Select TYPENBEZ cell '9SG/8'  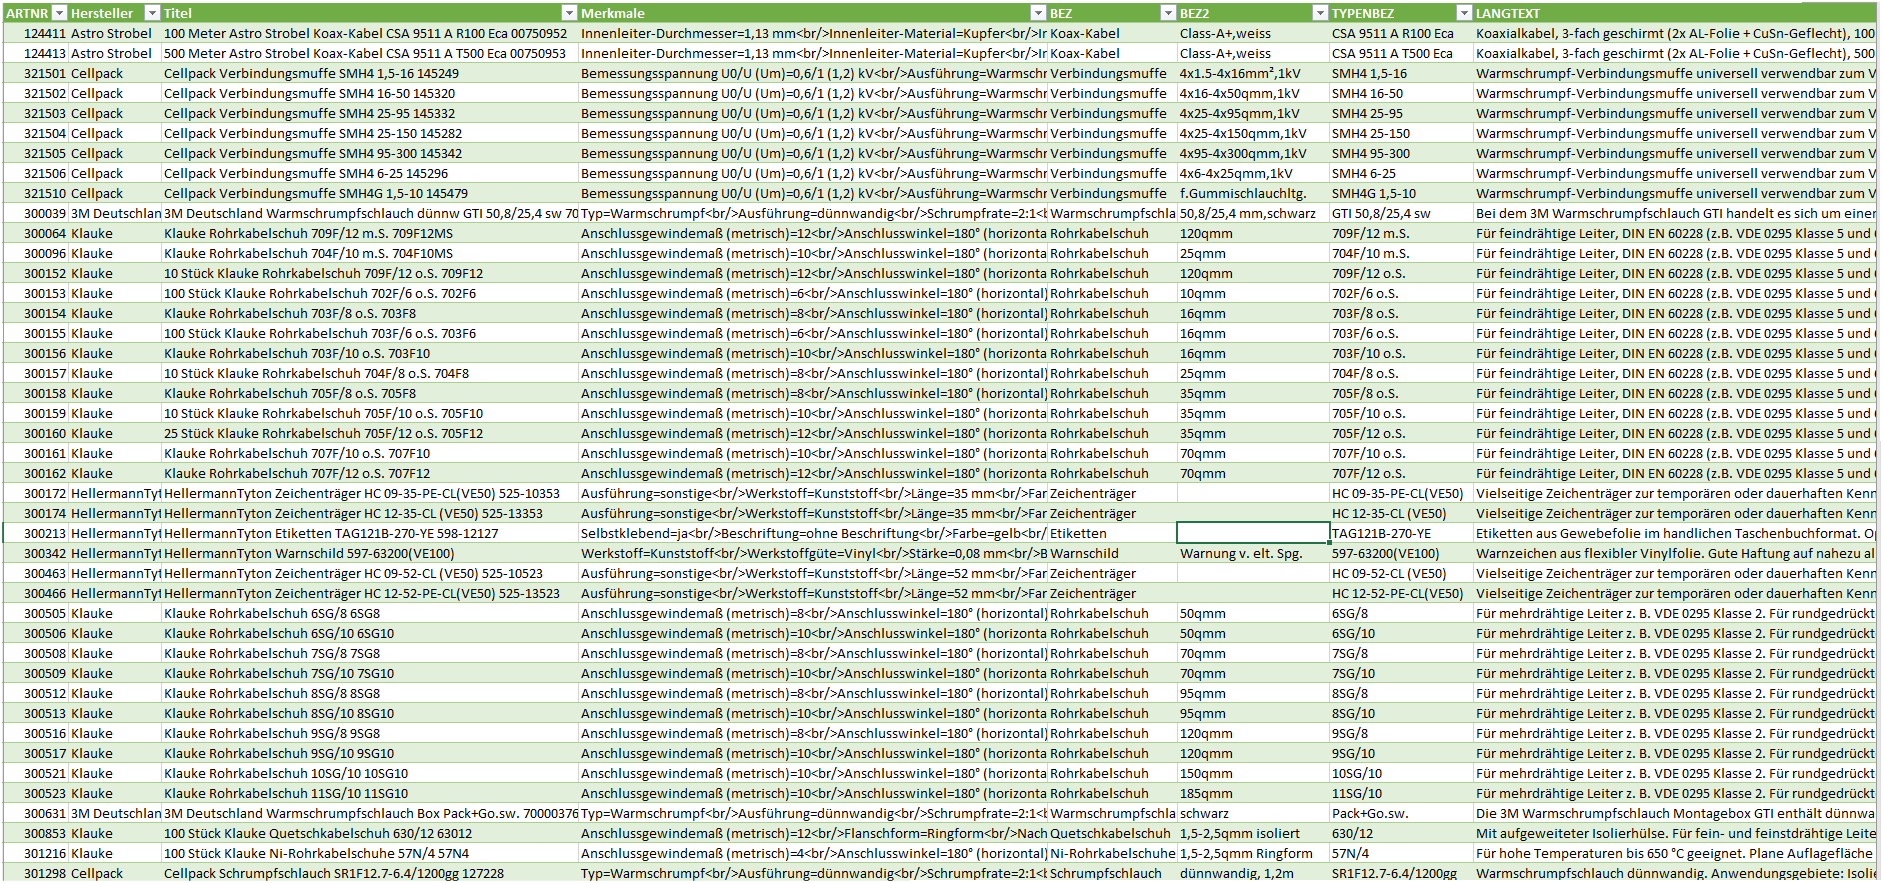pos(1401,733)
